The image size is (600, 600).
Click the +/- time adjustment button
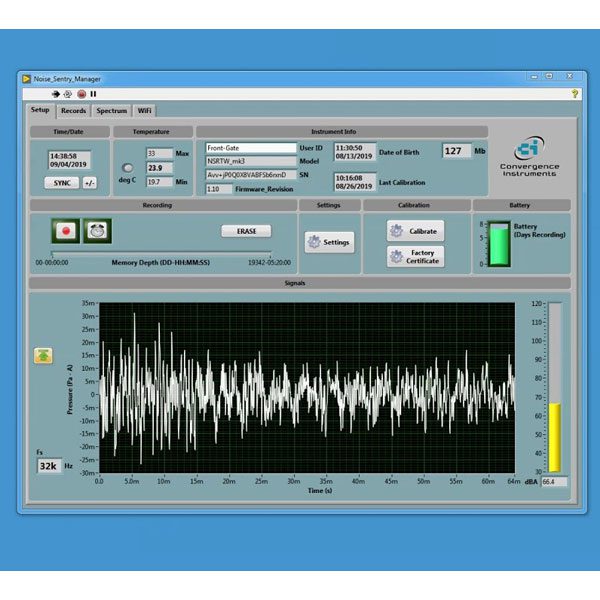coord(90,183)
